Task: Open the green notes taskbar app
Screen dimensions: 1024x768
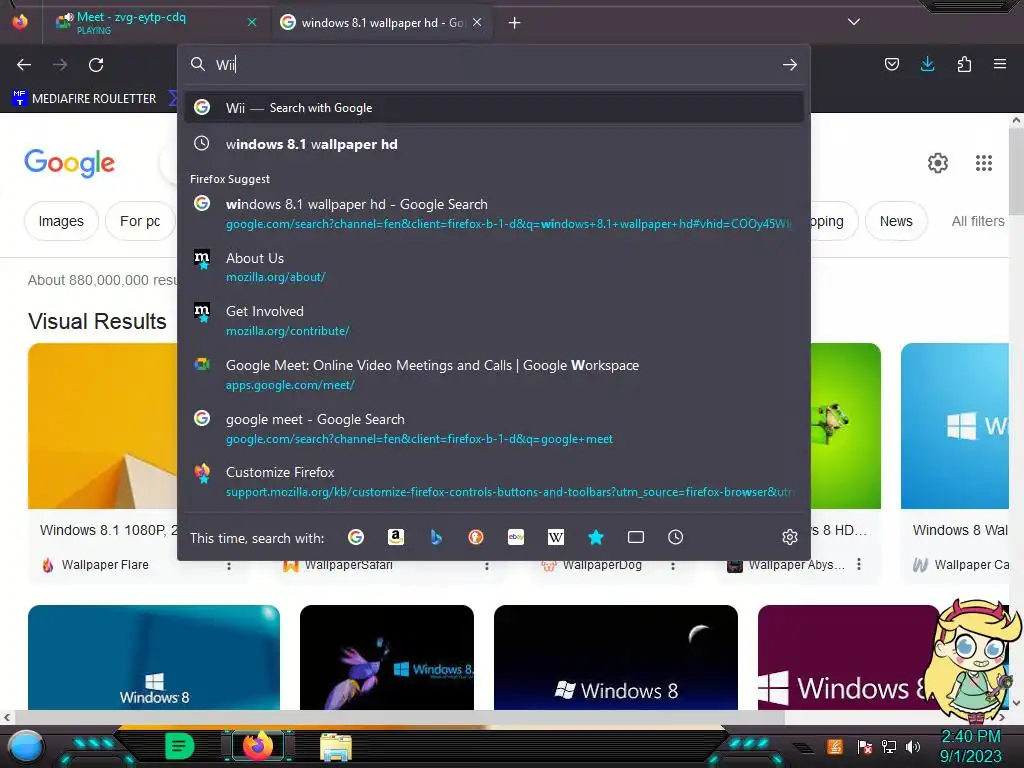Action: [180, 745]
